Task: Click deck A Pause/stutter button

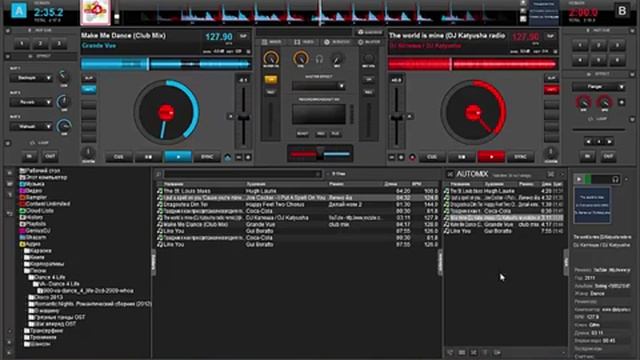Action: click(148, 157)
